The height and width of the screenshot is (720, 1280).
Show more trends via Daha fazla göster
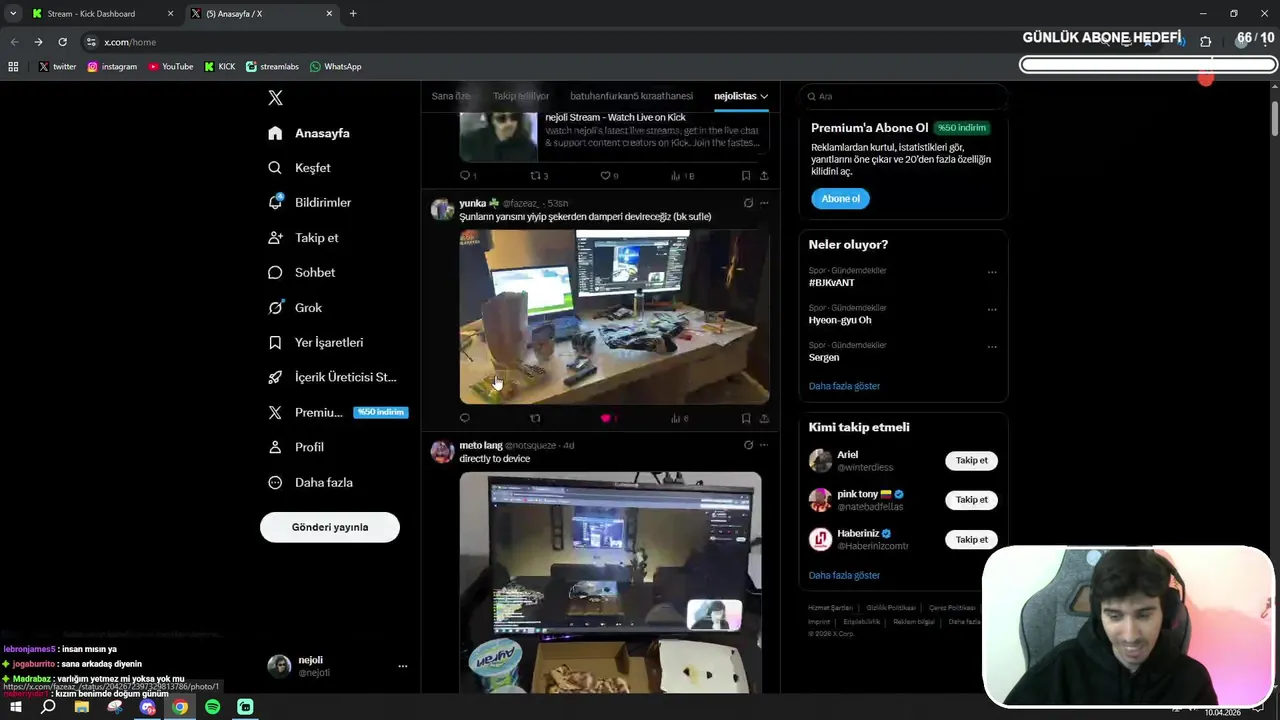(x=844, y=386)
